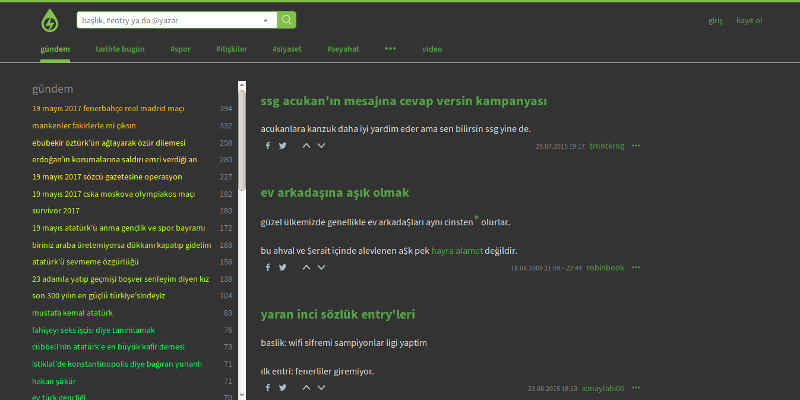Screen dimensions: 800x400
Task: Open more options for icmaylabi06 entry
Action: click(x=636, y=388)
